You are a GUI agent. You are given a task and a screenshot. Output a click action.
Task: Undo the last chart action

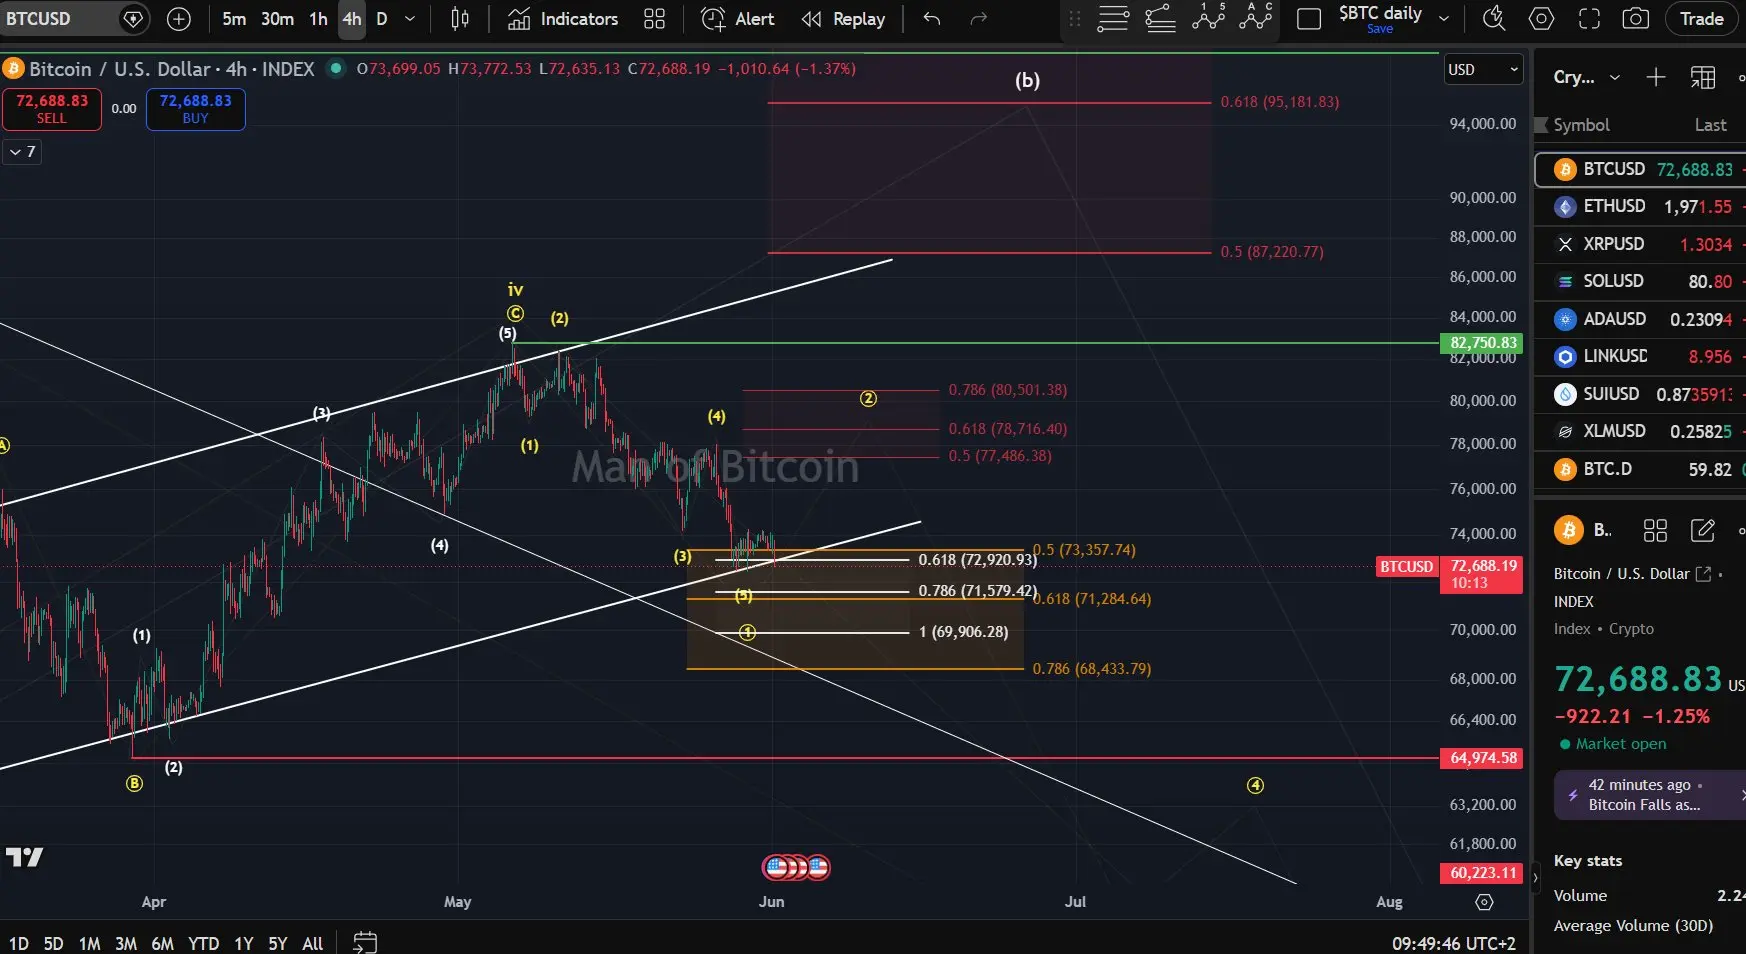[932, 19]
